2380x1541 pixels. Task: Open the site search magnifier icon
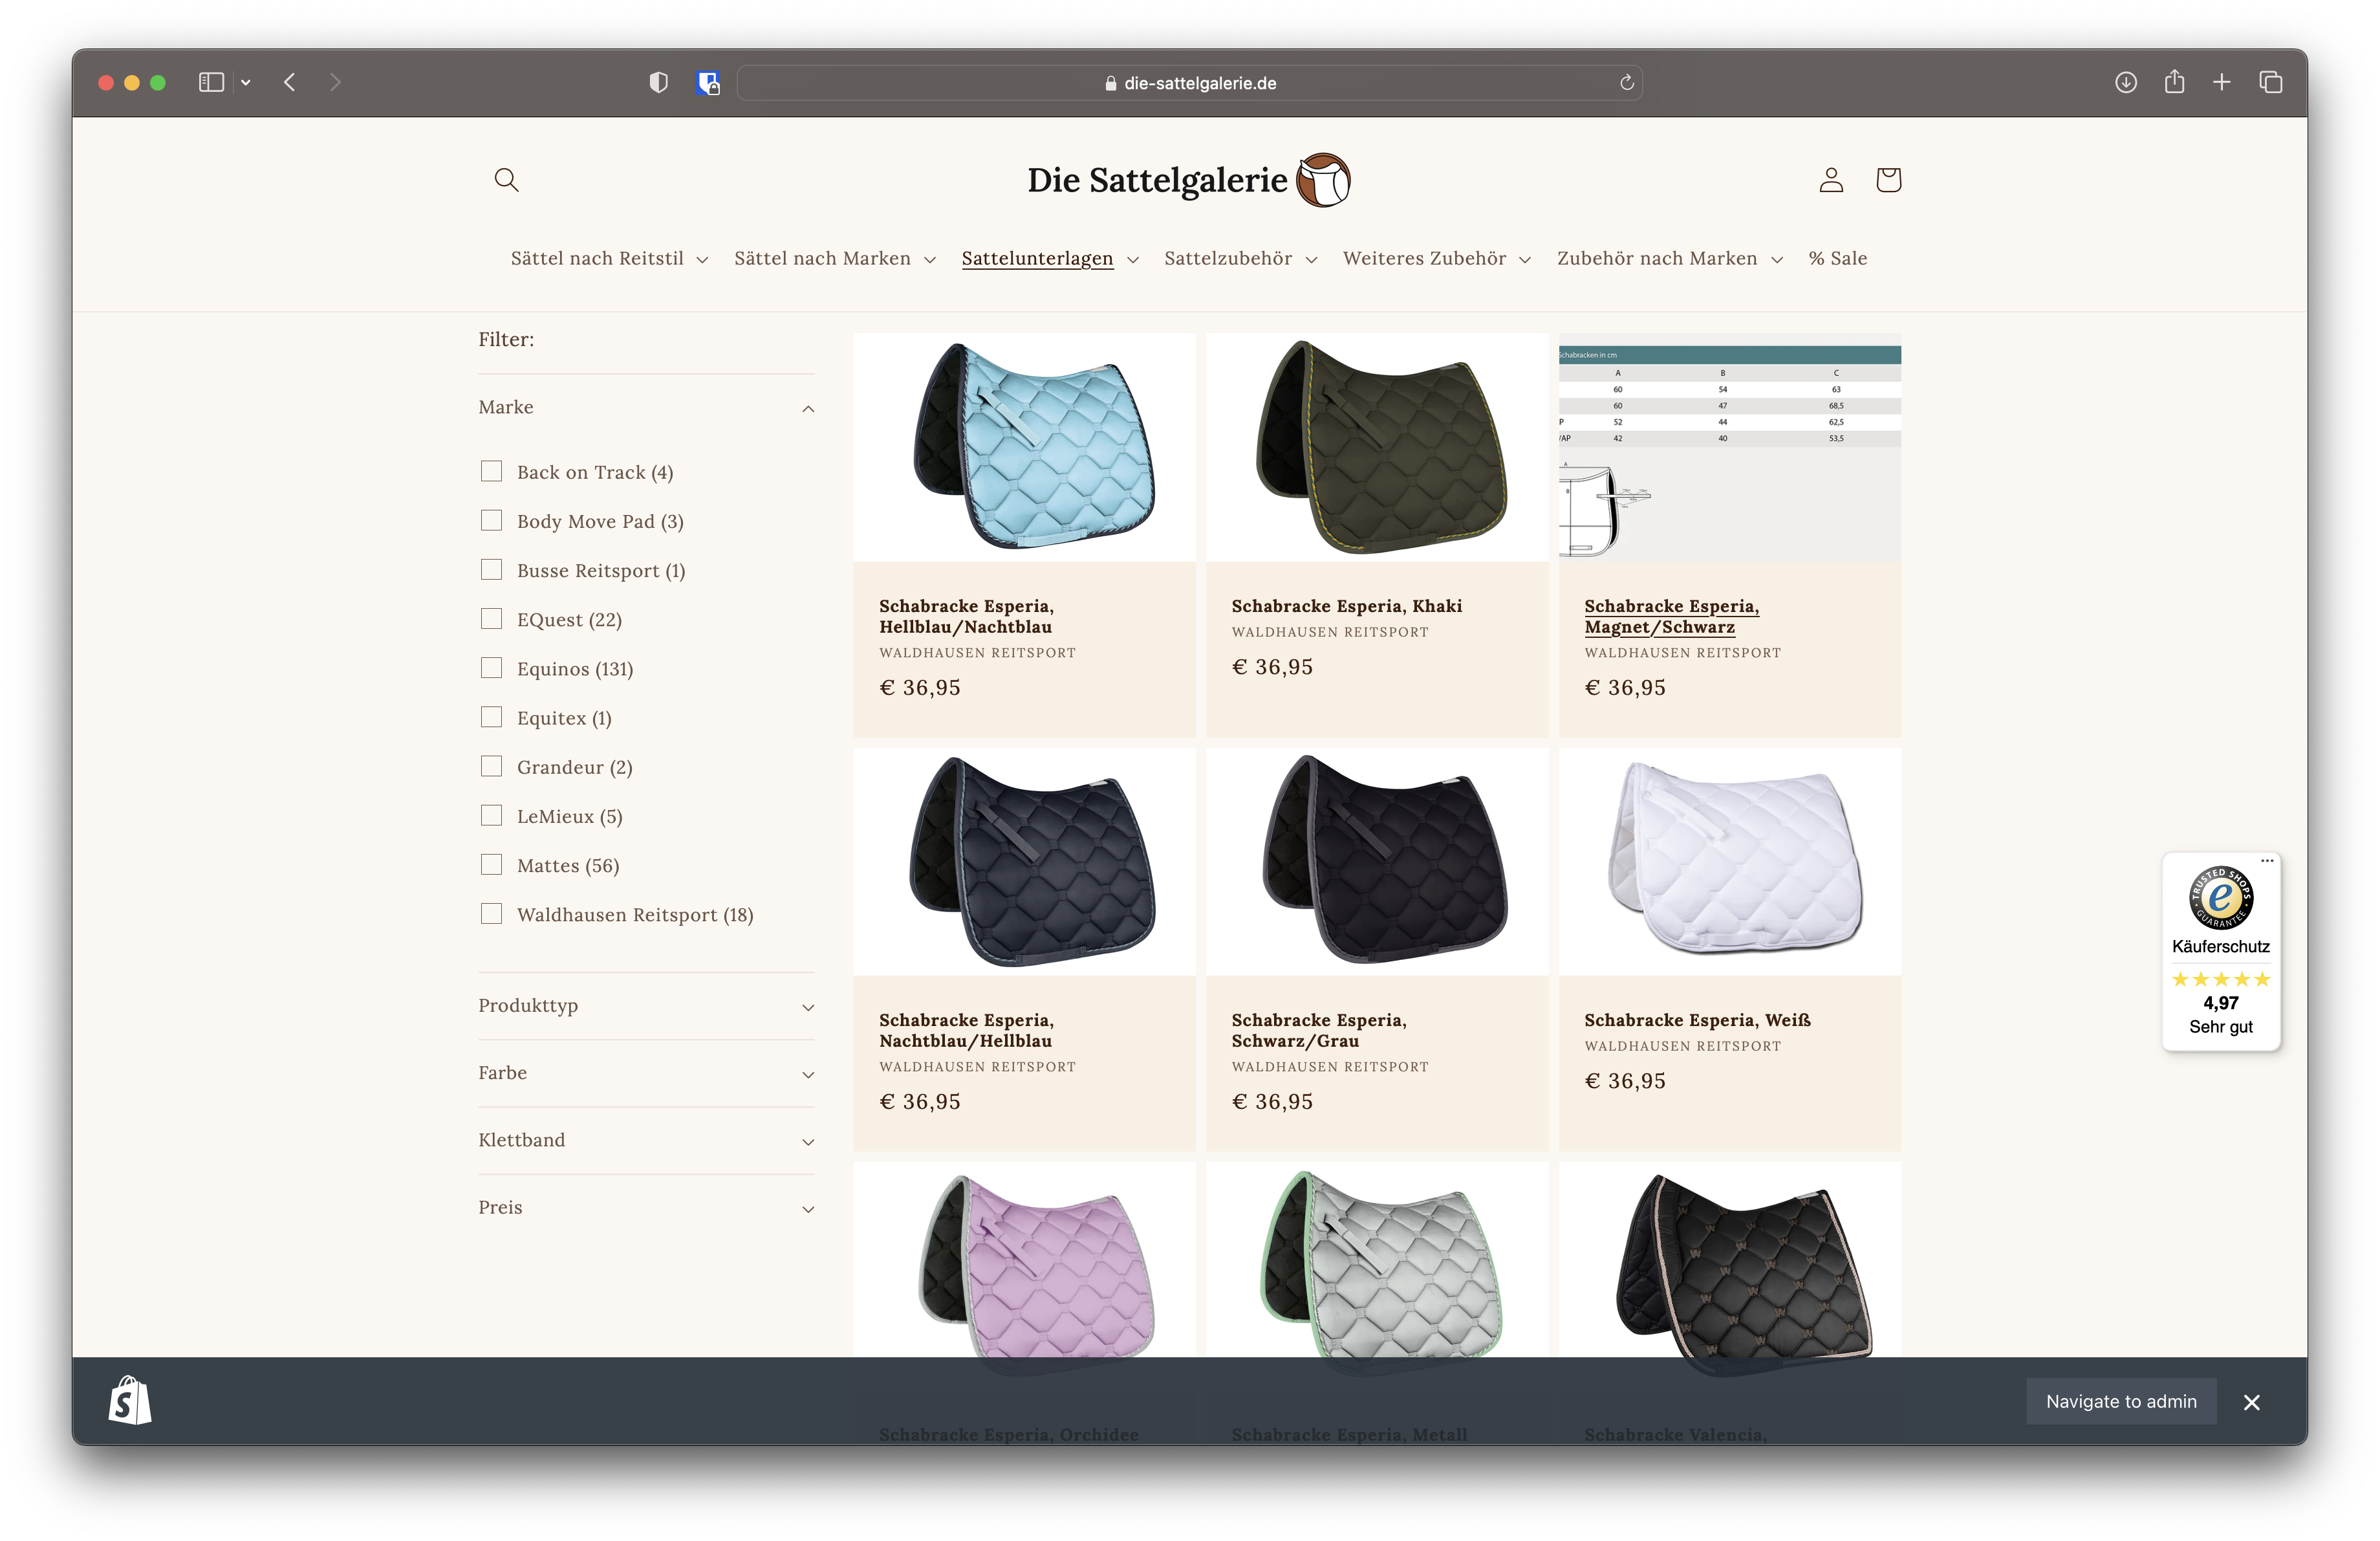point(506,180)
